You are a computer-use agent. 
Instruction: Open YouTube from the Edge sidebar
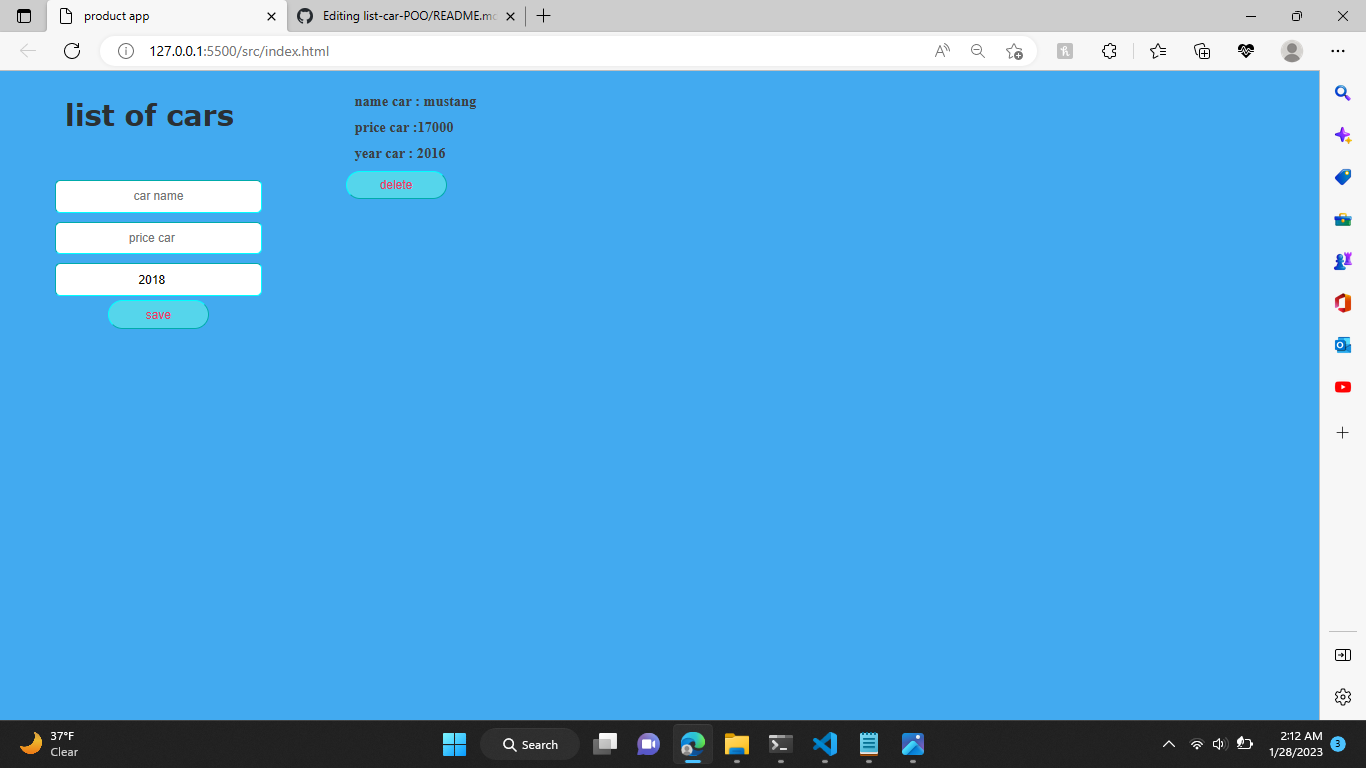1342,386
